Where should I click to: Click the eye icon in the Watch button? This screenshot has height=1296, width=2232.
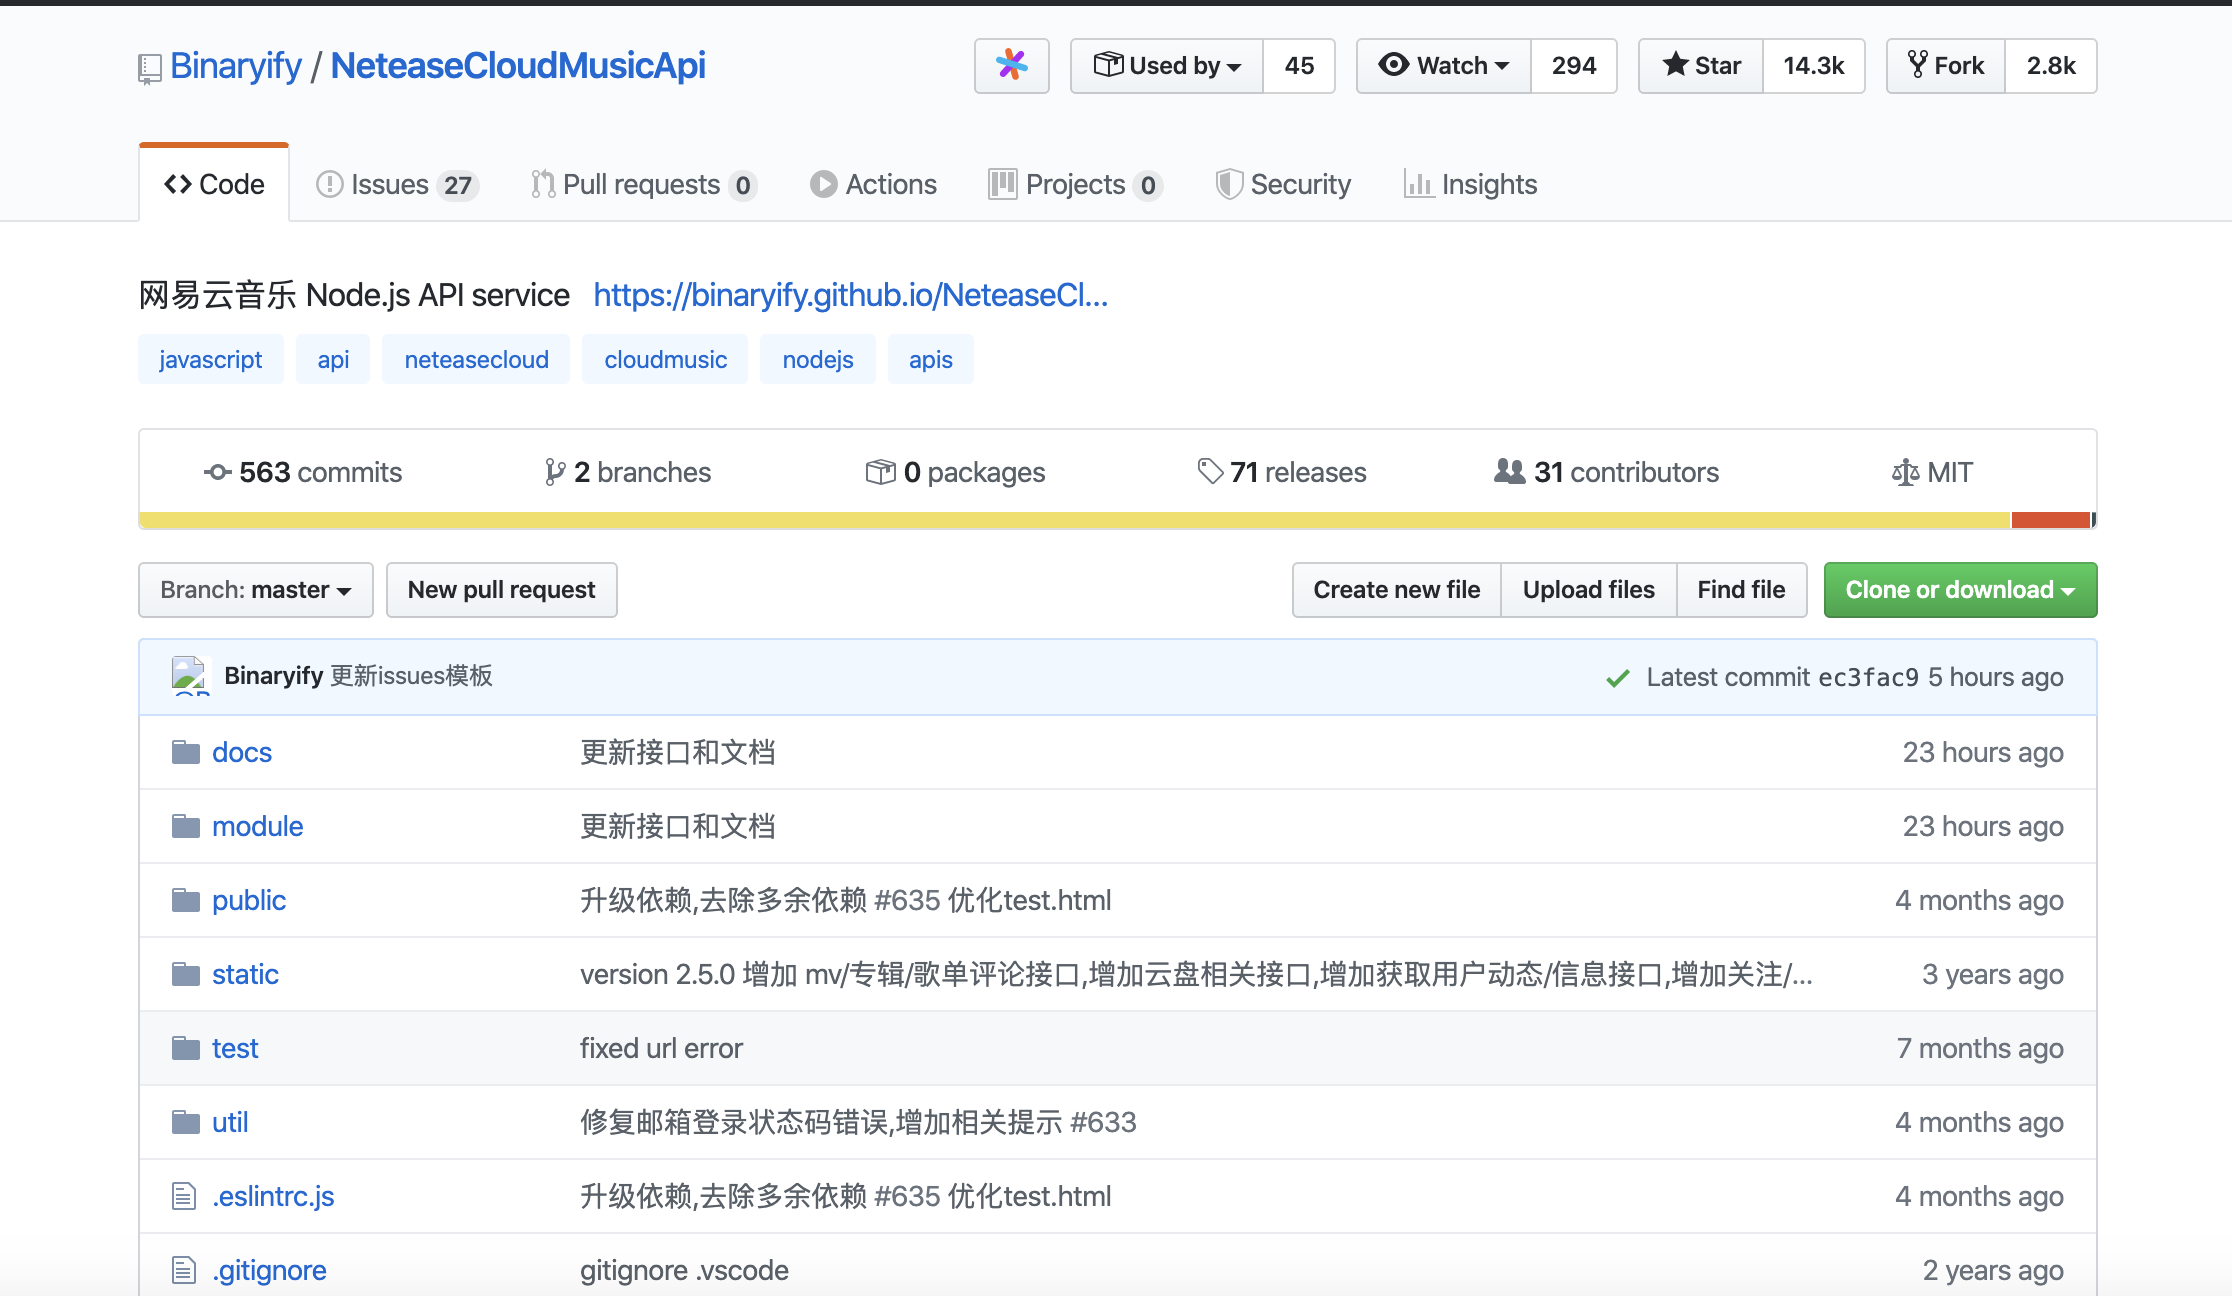(x=1396, y=65)
